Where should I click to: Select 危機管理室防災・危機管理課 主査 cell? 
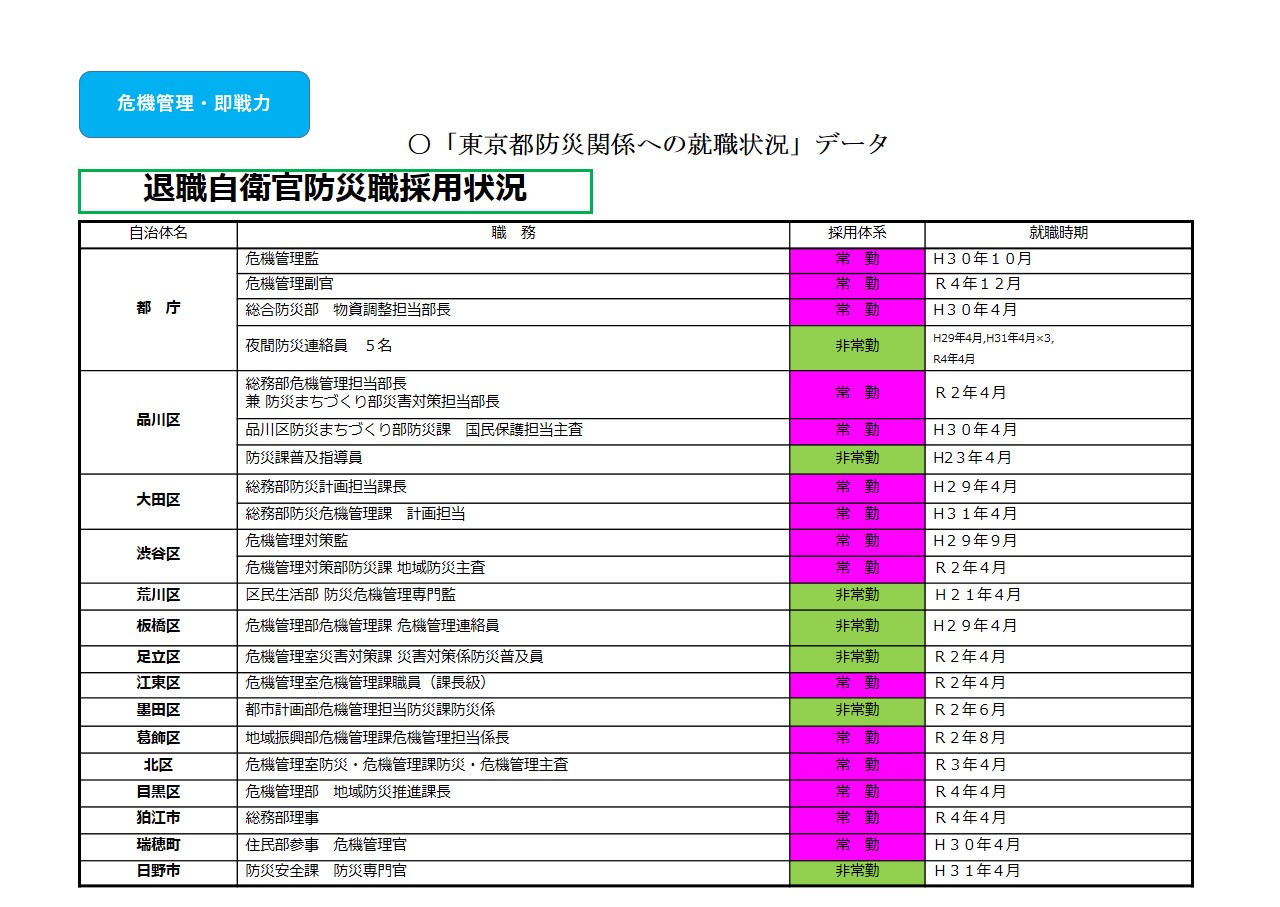pyautogui.click(x=514, y=766)
